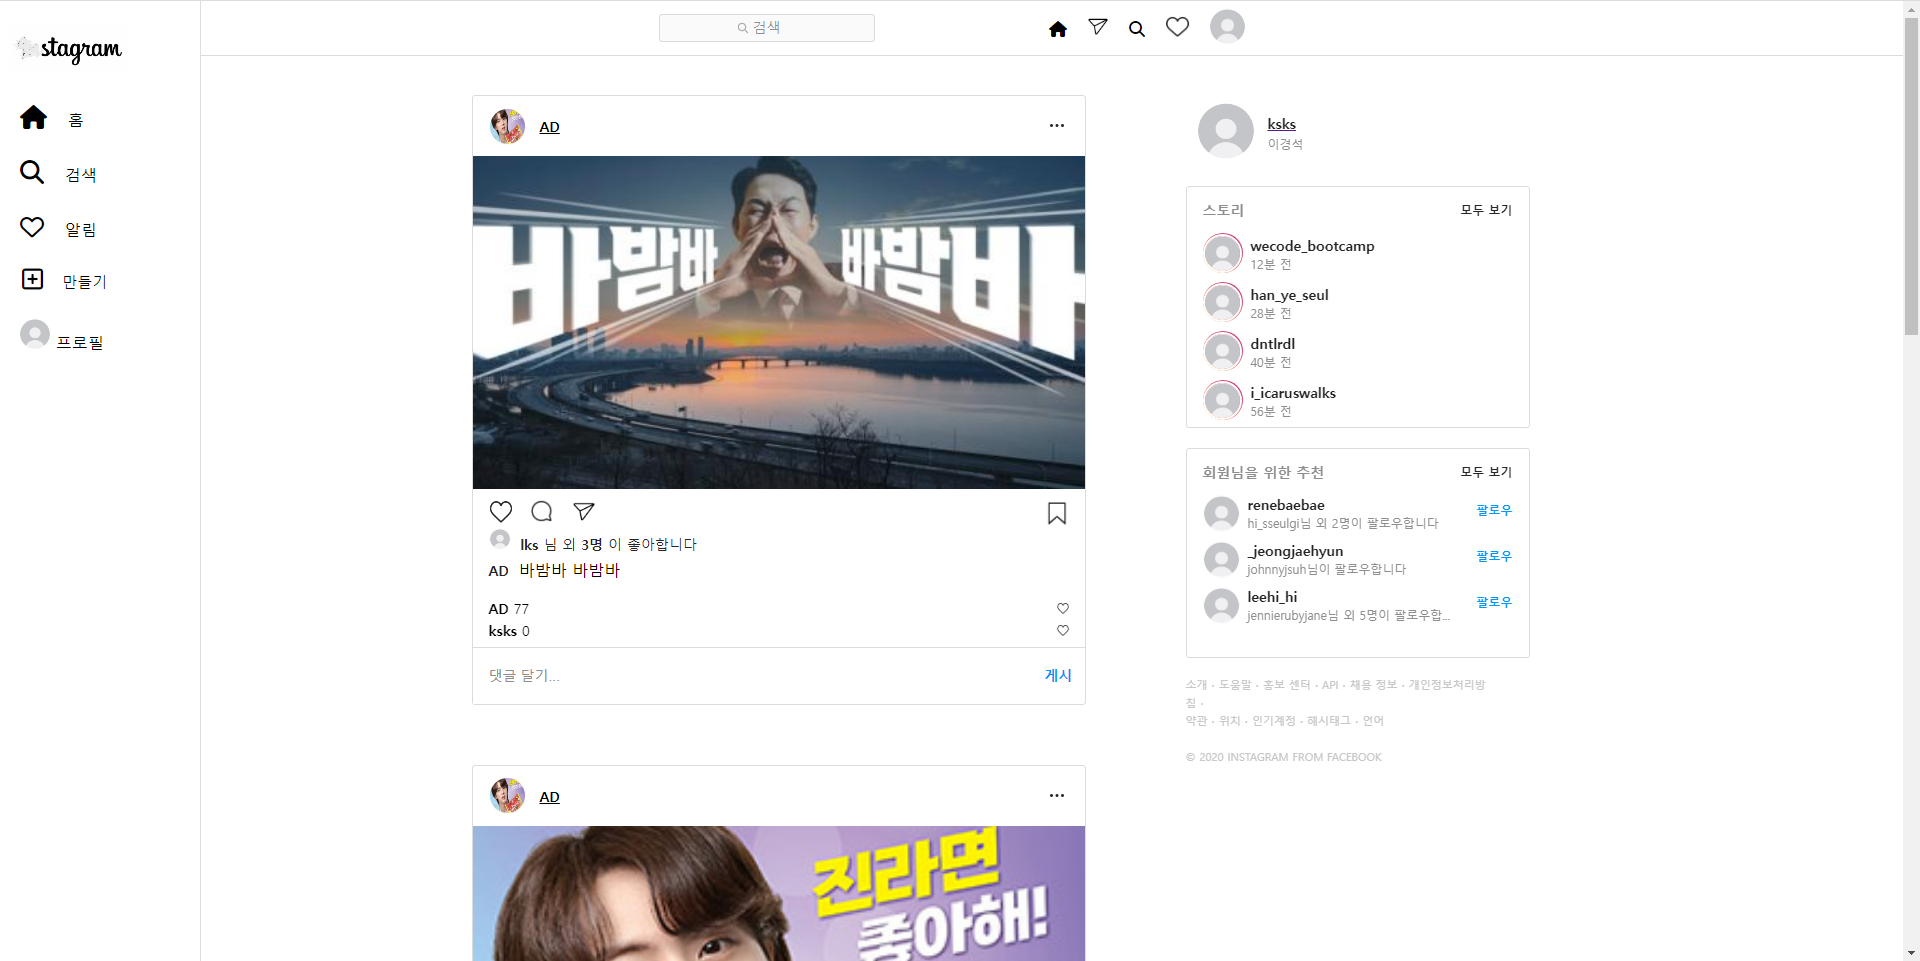Toggle the like heart next to ksks 0
The width and height of the screenshot is (1920, 961).
pos(1062,631)
